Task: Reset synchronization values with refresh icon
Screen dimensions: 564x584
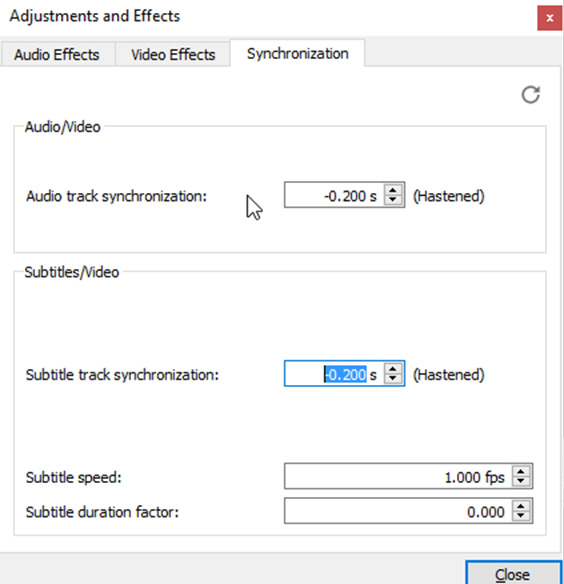Action: (530, 94)
